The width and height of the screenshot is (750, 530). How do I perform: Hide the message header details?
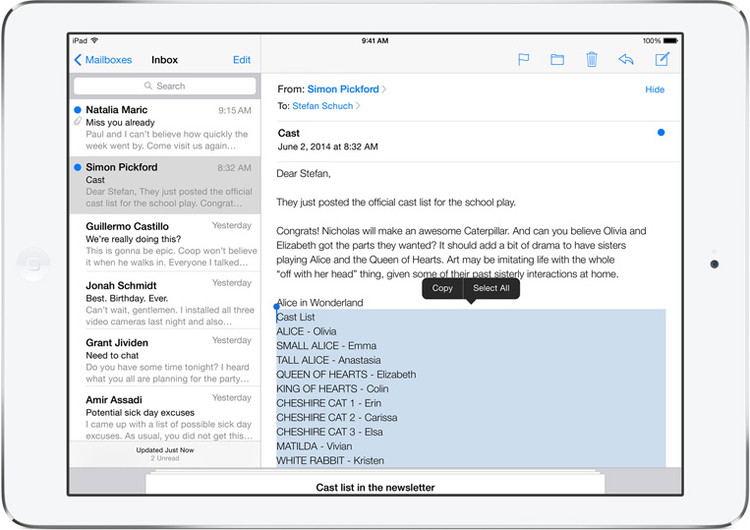click(654, 90)
